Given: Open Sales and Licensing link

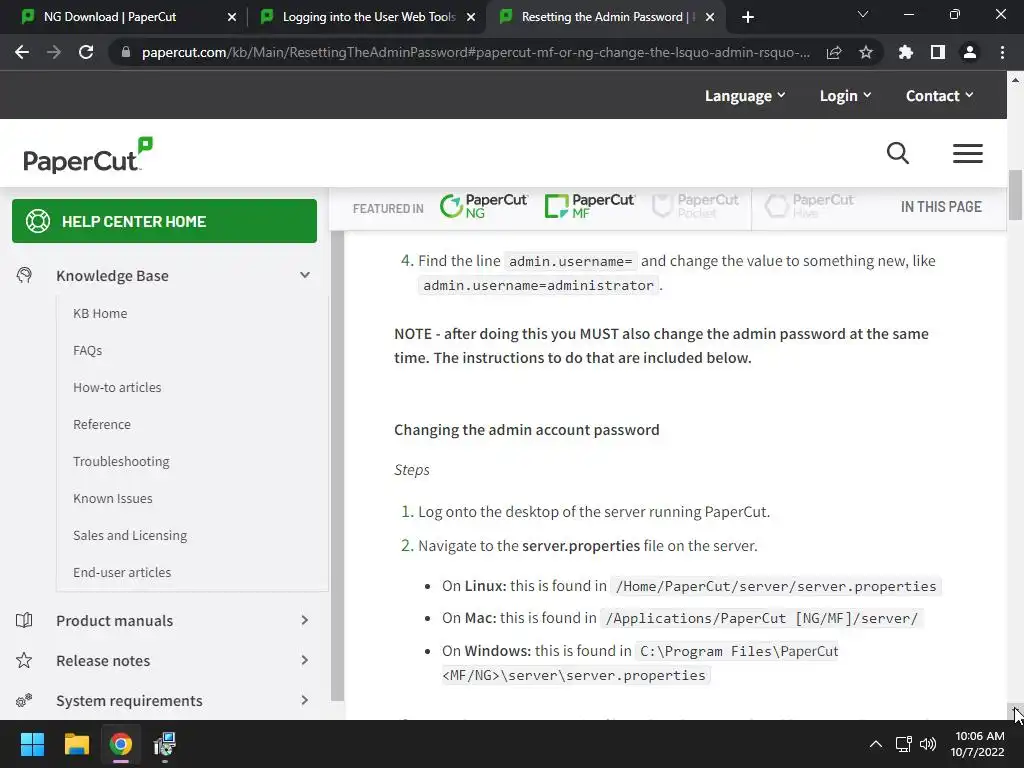Looking at the screenshot, I should click(x=130, y=536).
